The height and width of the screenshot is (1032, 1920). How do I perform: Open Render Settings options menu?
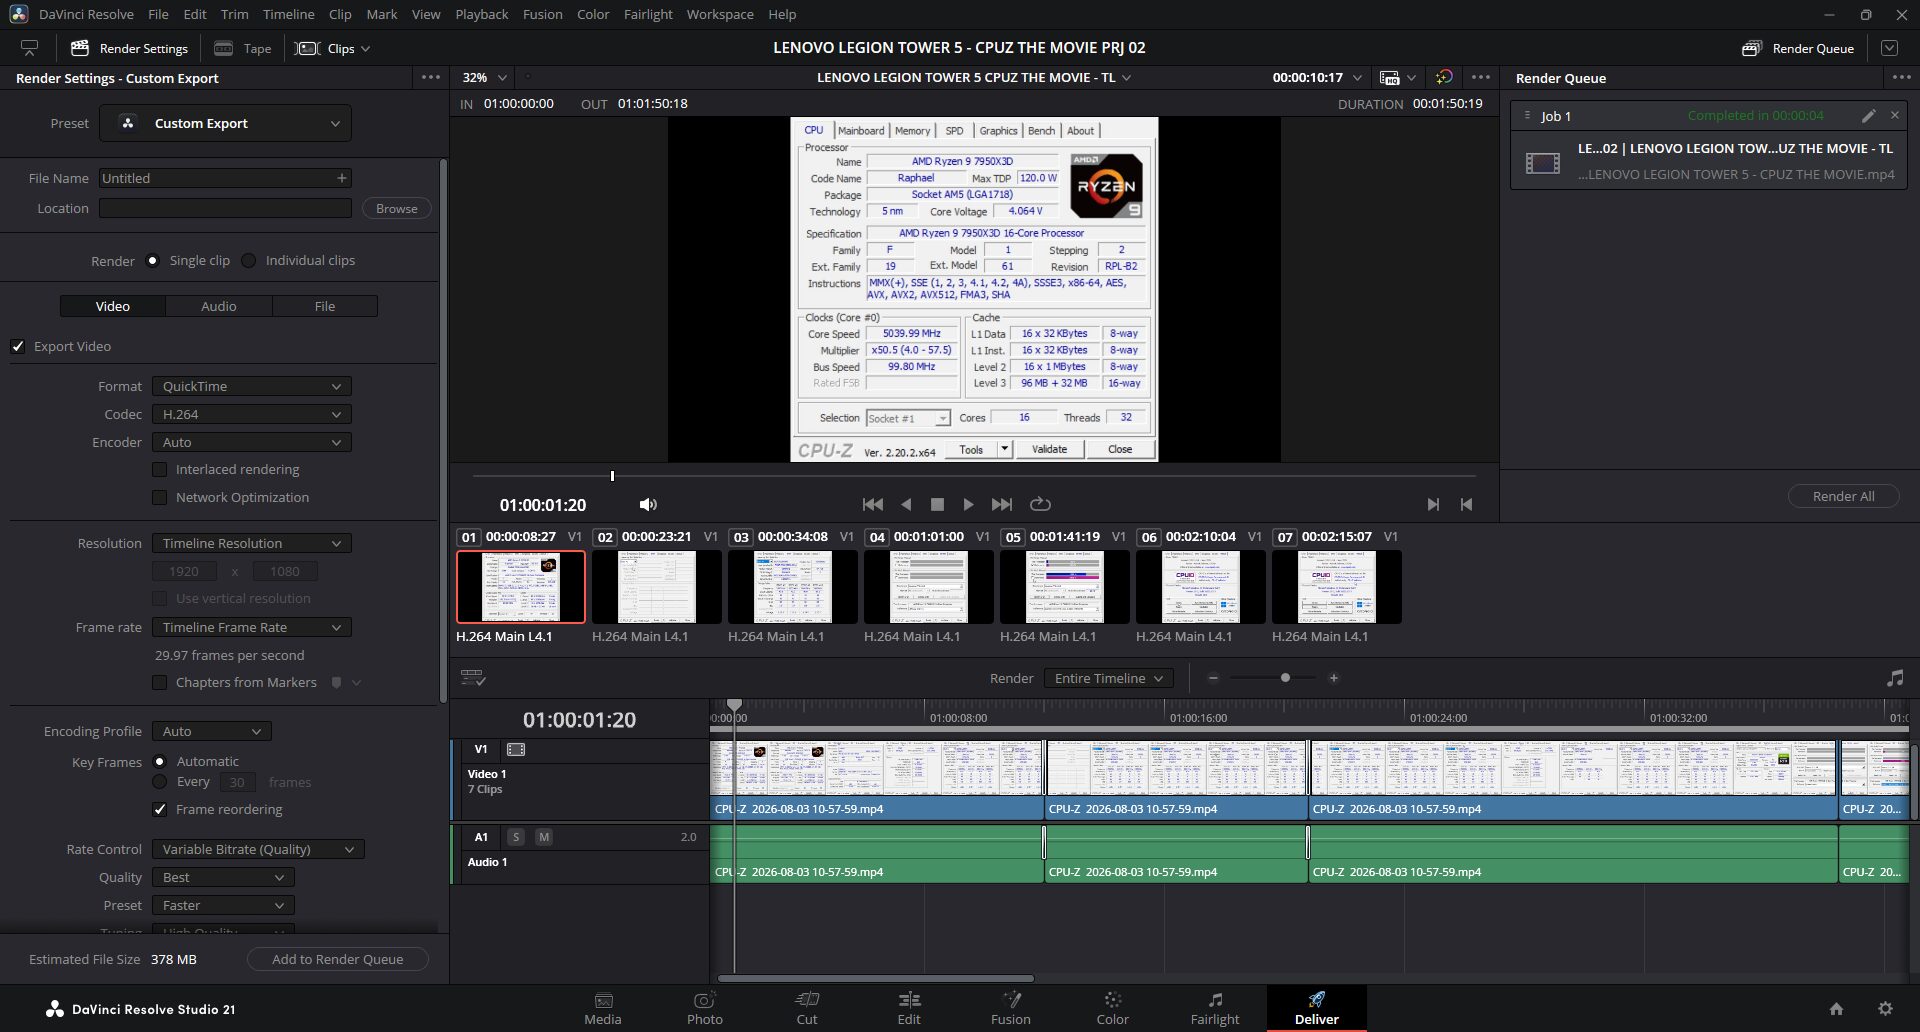click(x=431, y=78)
